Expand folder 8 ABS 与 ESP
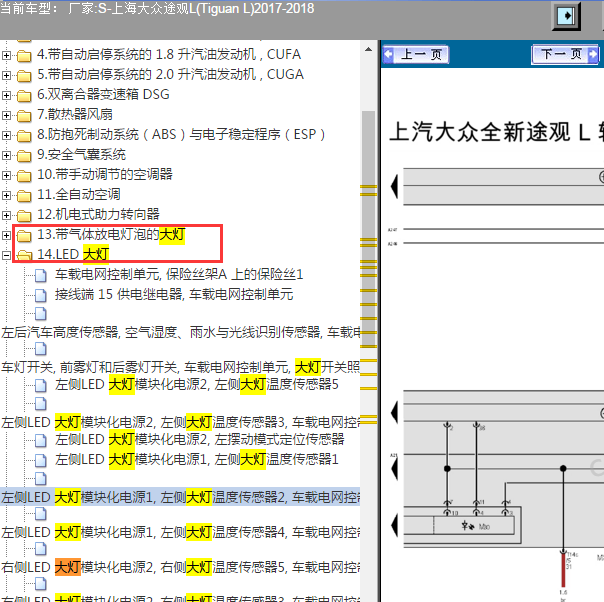 point(6,135)
